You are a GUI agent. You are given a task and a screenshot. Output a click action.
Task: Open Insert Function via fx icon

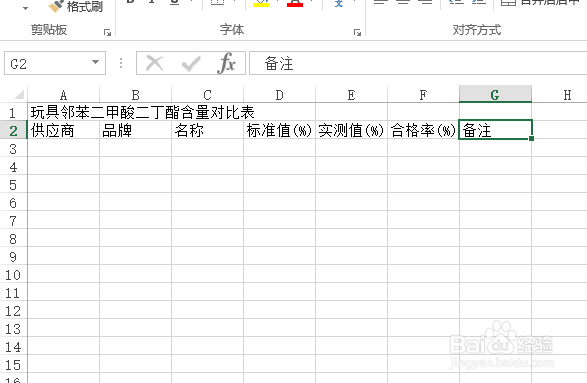[x=226, y=63]
